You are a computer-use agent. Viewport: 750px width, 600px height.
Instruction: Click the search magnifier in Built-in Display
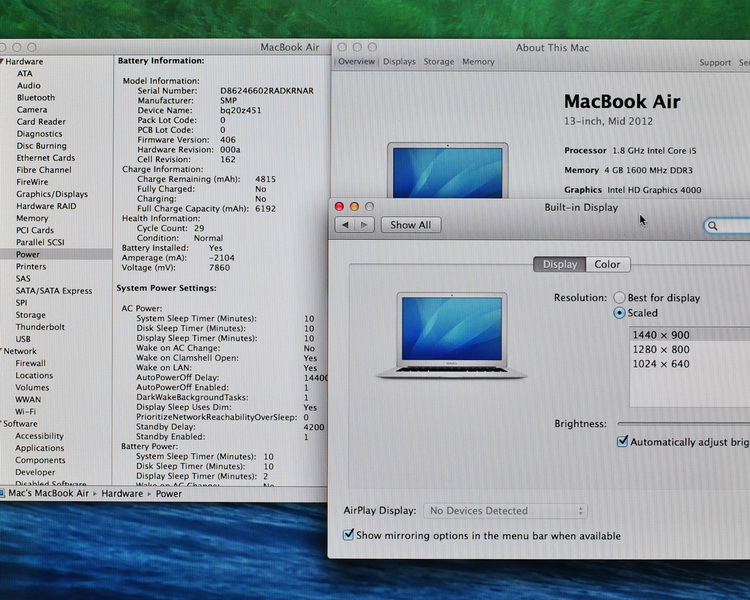(713, 226)
